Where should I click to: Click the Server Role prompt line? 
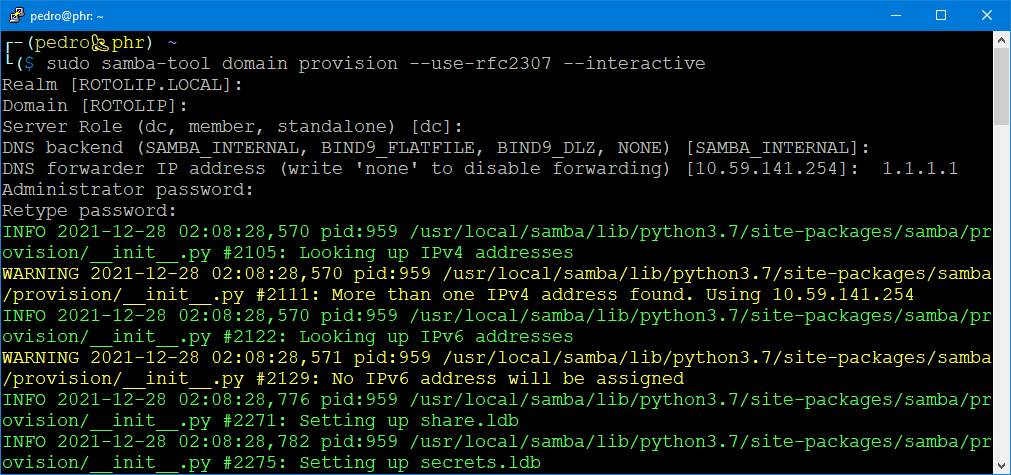[232, 127]
